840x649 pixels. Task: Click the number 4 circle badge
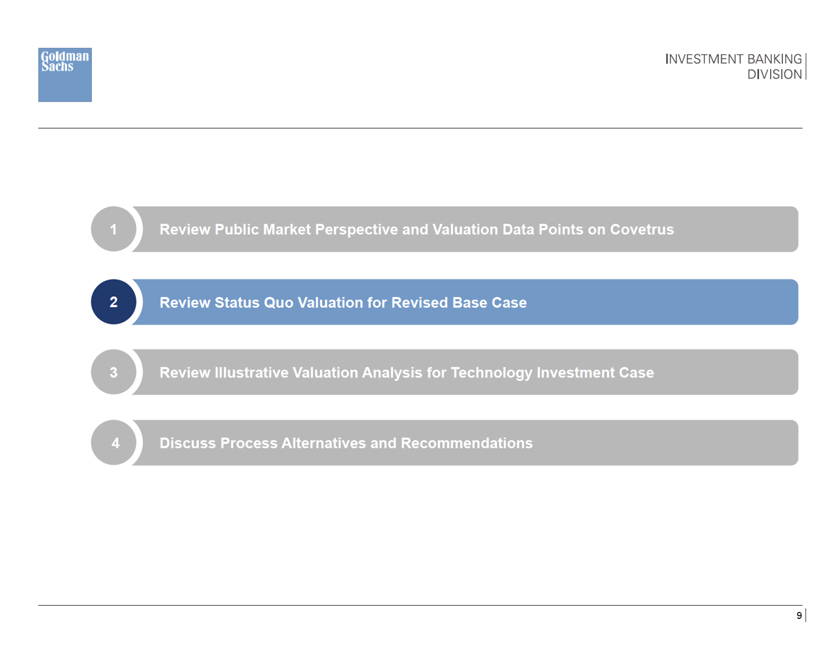click(113, 442)
